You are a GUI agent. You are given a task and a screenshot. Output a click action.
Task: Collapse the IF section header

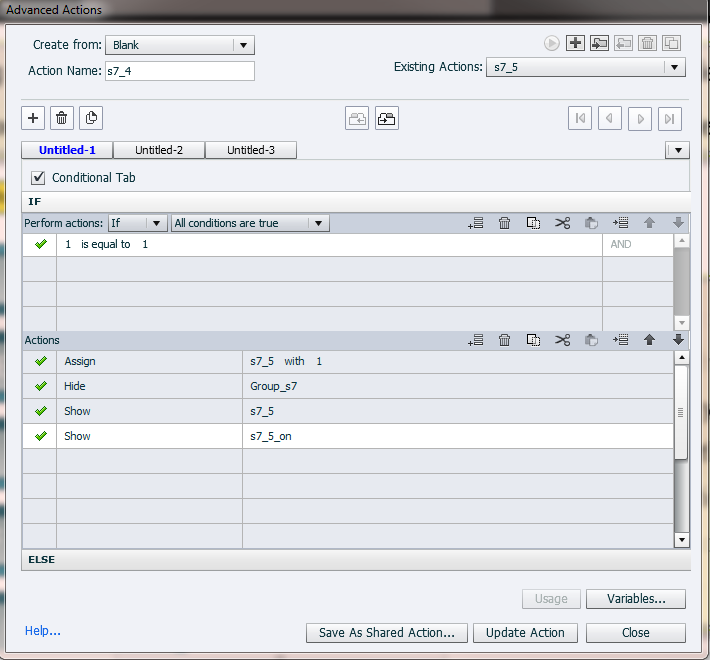point(356,202)
